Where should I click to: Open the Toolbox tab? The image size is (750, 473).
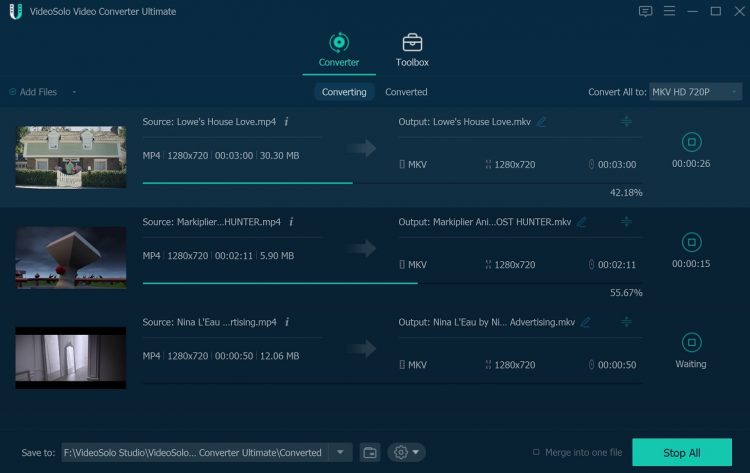point(412,50)
